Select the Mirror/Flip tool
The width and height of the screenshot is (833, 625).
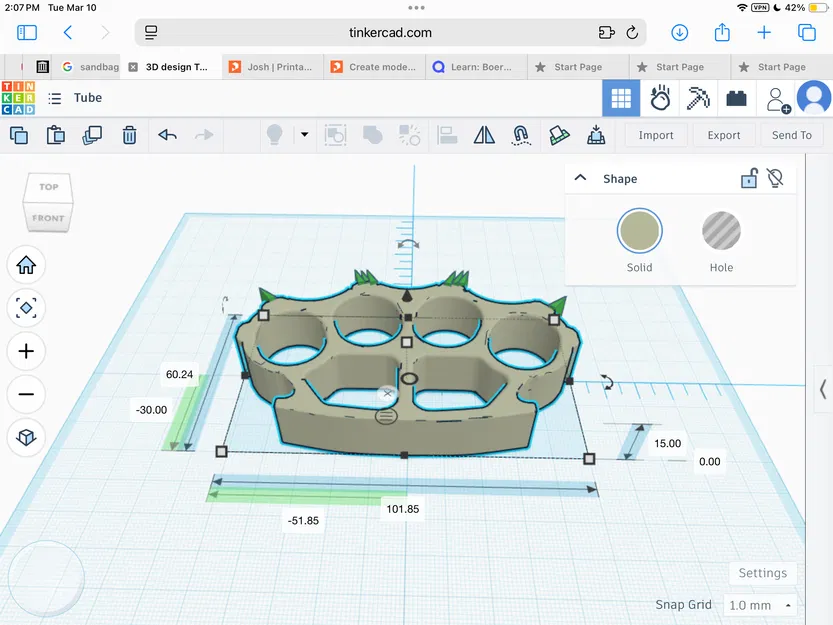point(484,134)
